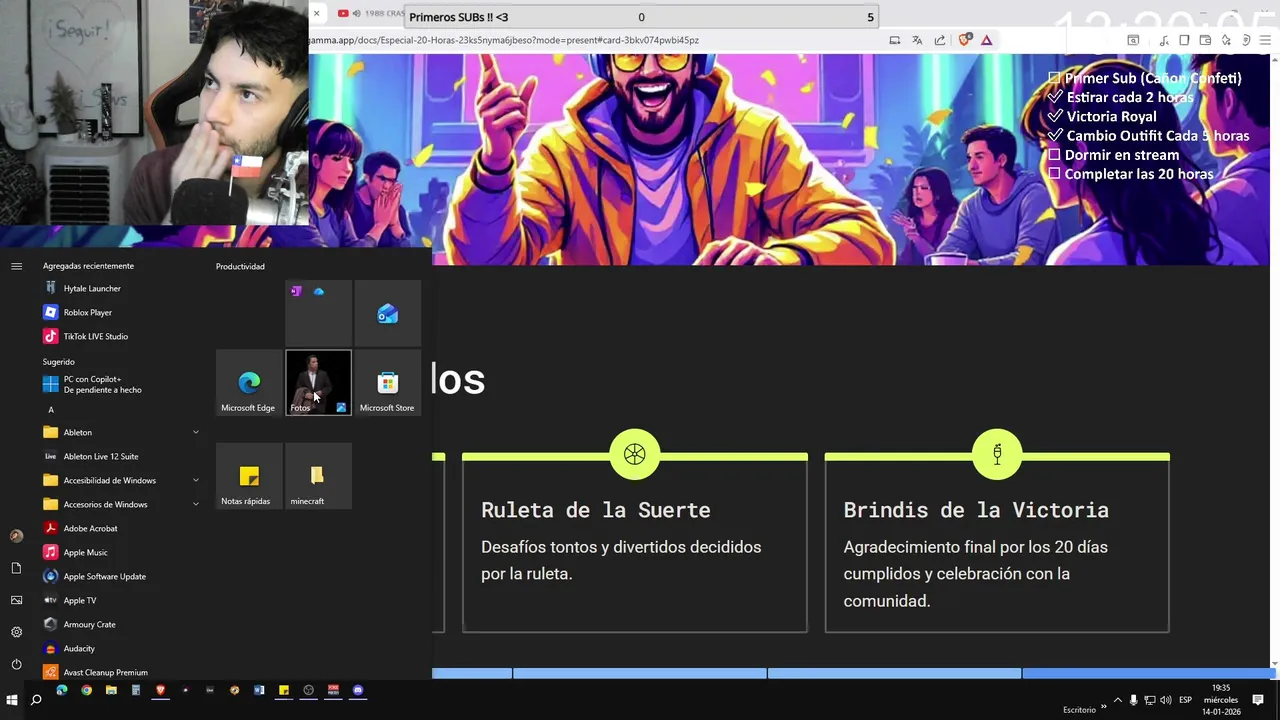Expand Escritorio toolbar chevron
Viewport: 1280px width, 720px height.
tap(1104, 706)
